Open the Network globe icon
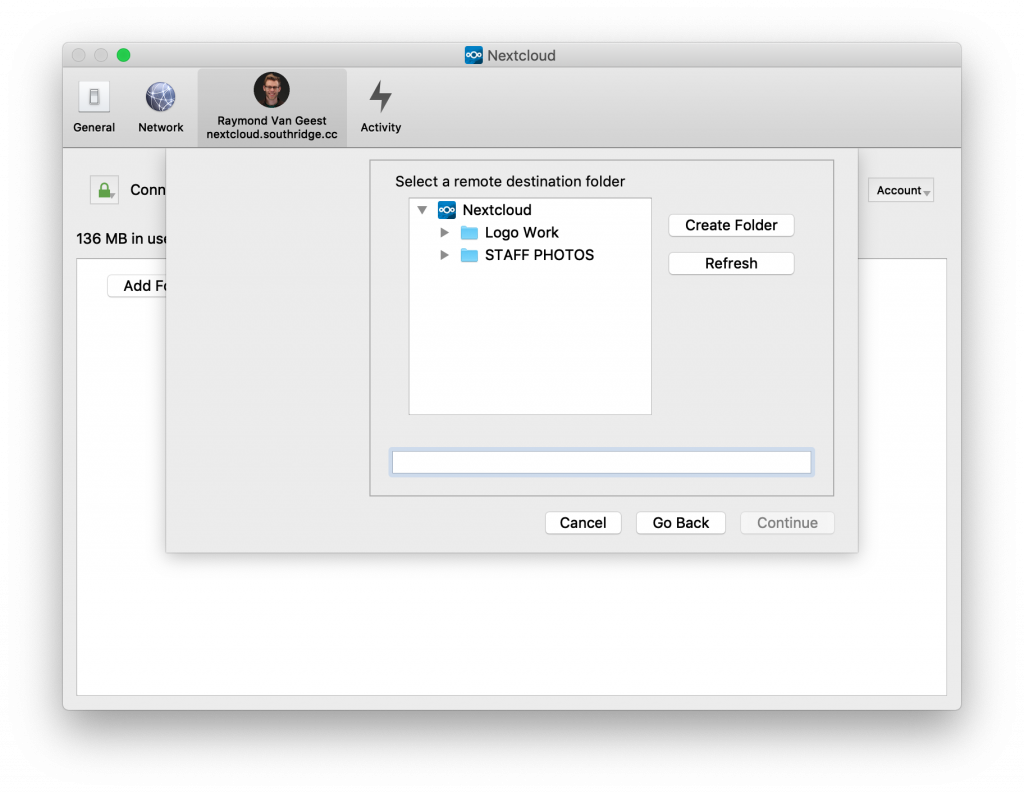The height and width of the screenshot is (793, 1024). tap(160, 98)
